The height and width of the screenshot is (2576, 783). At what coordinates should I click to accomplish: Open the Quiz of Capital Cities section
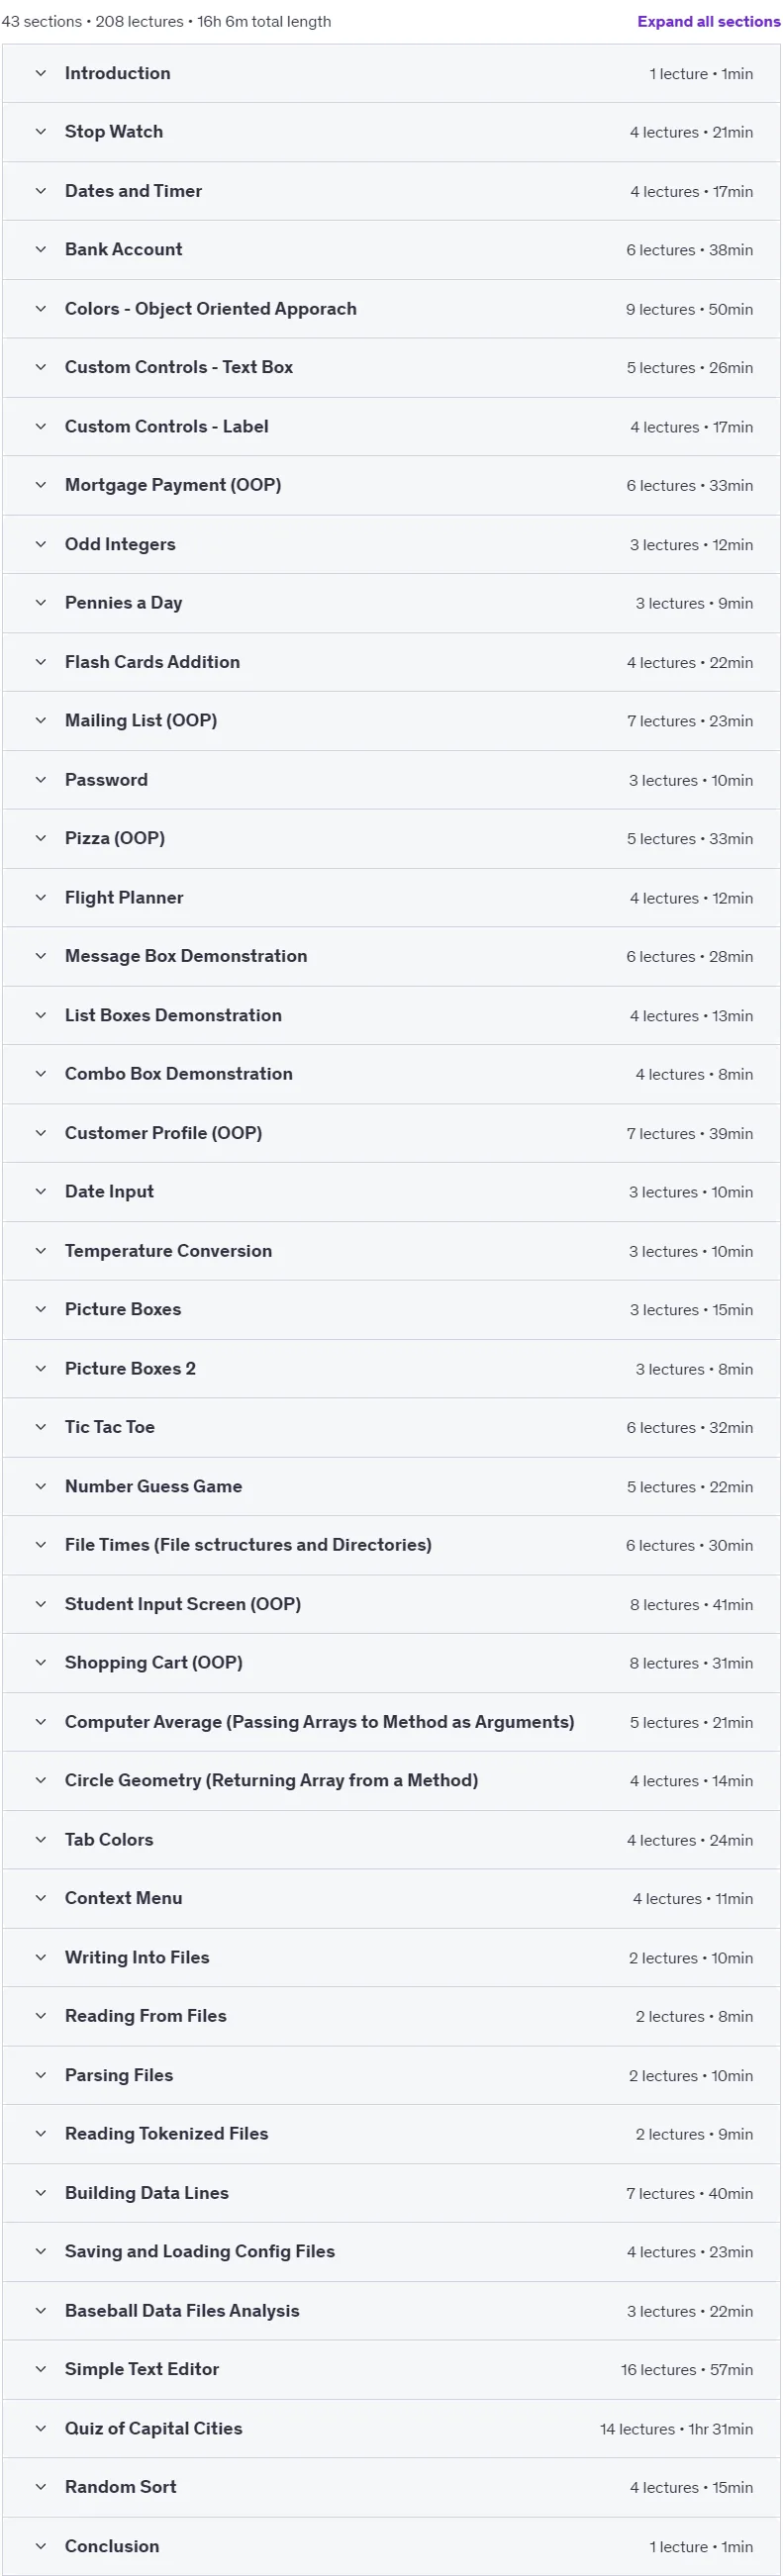(391, 2429)
